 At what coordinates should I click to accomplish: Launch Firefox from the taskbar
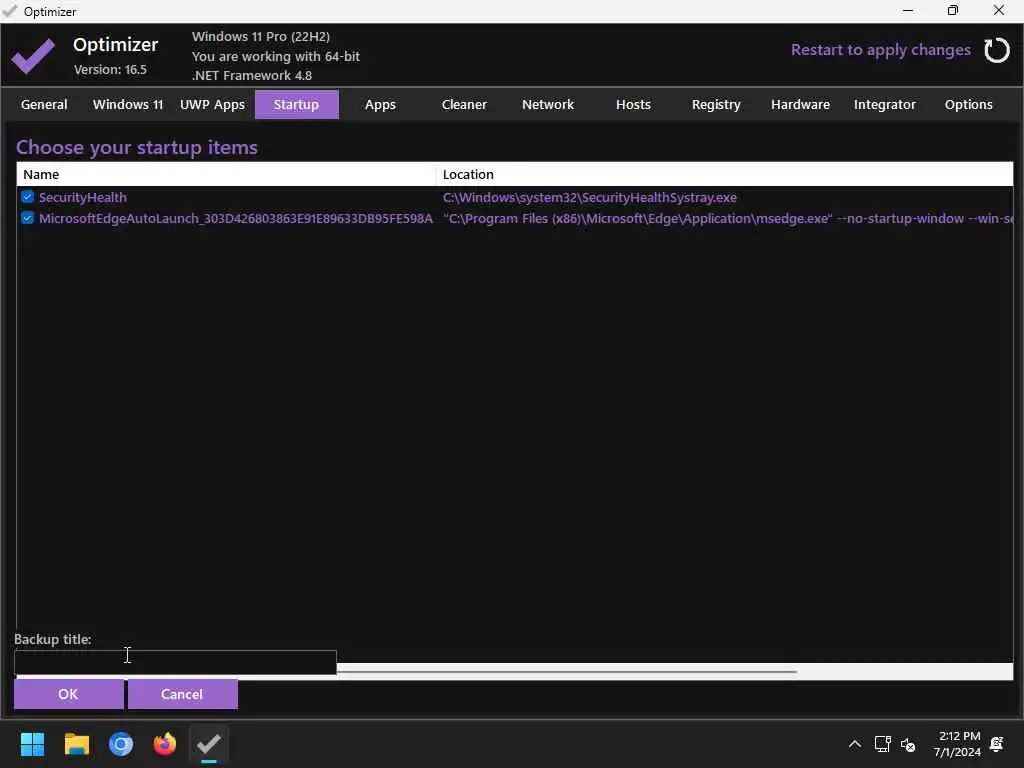point(165,744)
